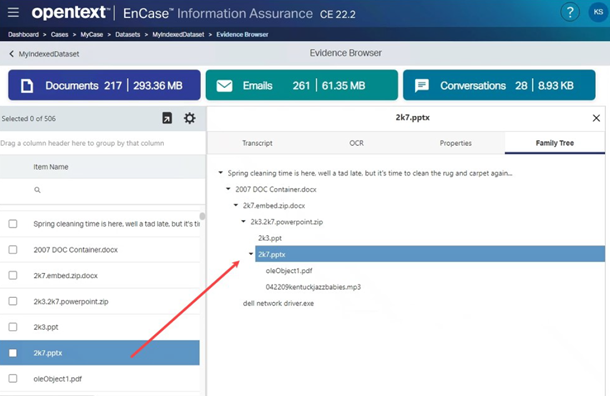Switch to the OCR tab
610x396 pixels.
(356, 143)
